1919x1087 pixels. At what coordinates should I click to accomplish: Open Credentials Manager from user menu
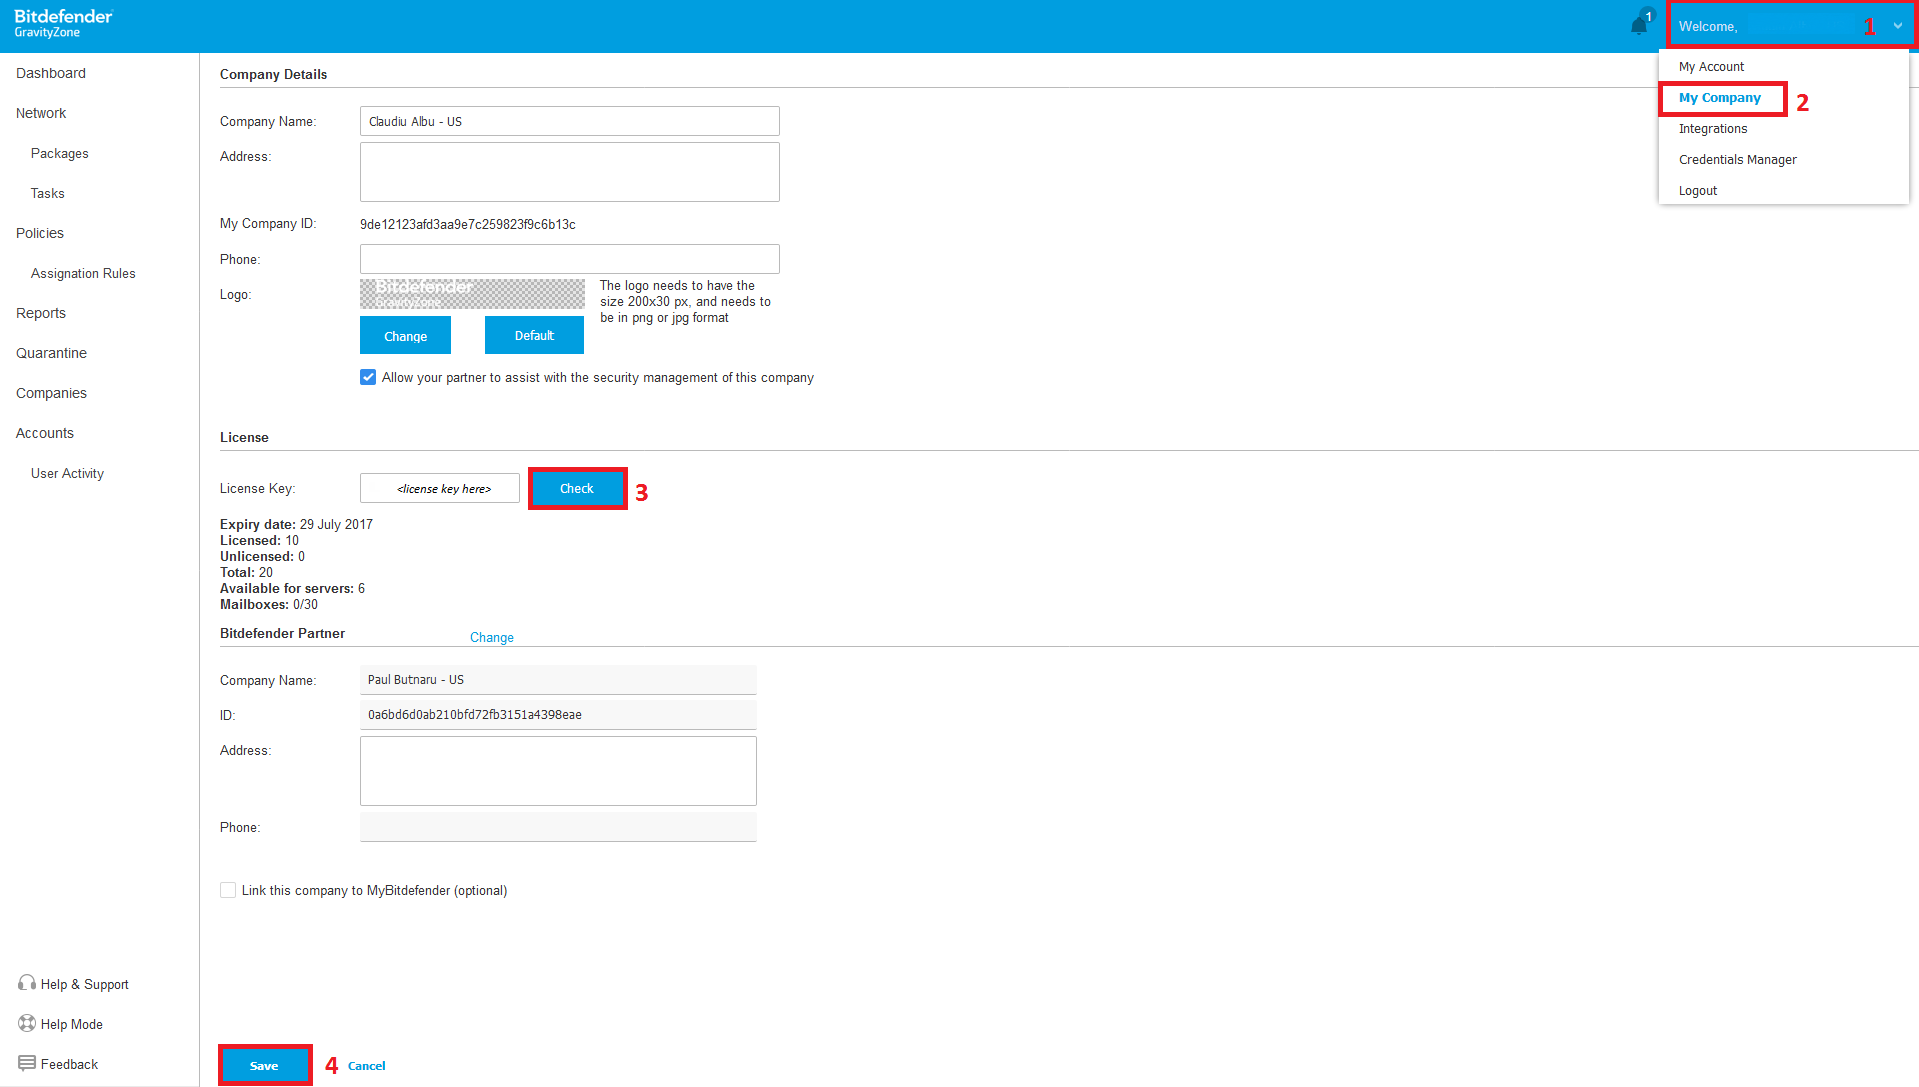coord(1737,160)
